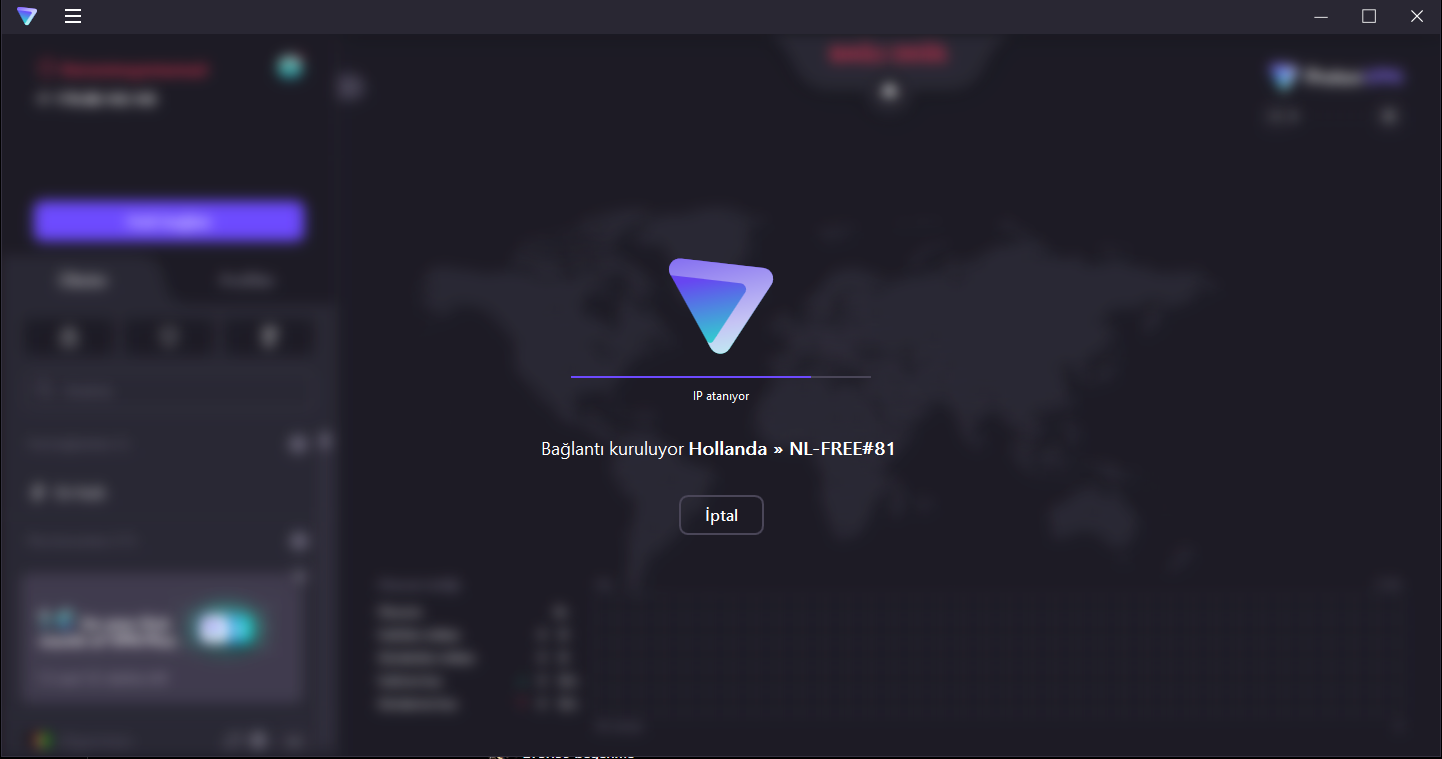This screenshot has width=1442, height=759.
Task: Click the purple quick connect button in sidebar
Action: pyautogui.click(x=169, y=221)
